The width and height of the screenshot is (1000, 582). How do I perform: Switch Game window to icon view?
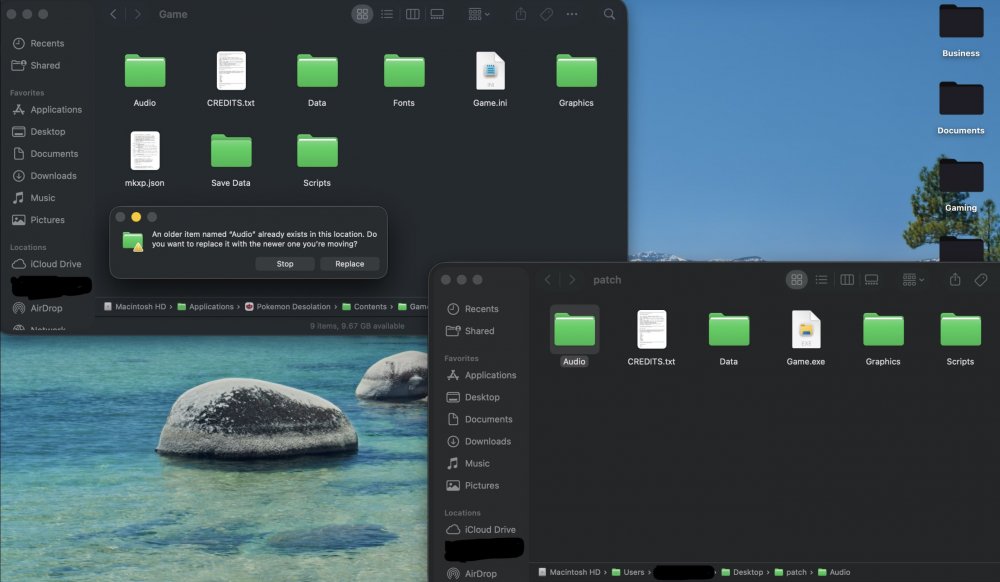click(x=362, y=14)
